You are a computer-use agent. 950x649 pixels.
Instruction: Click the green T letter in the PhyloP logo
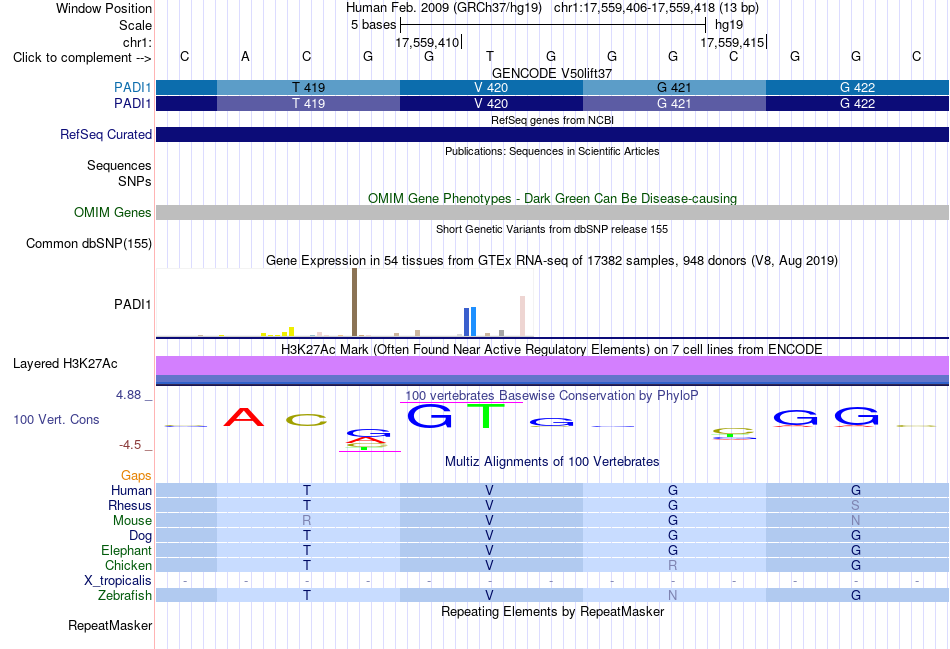pos(485,416)
